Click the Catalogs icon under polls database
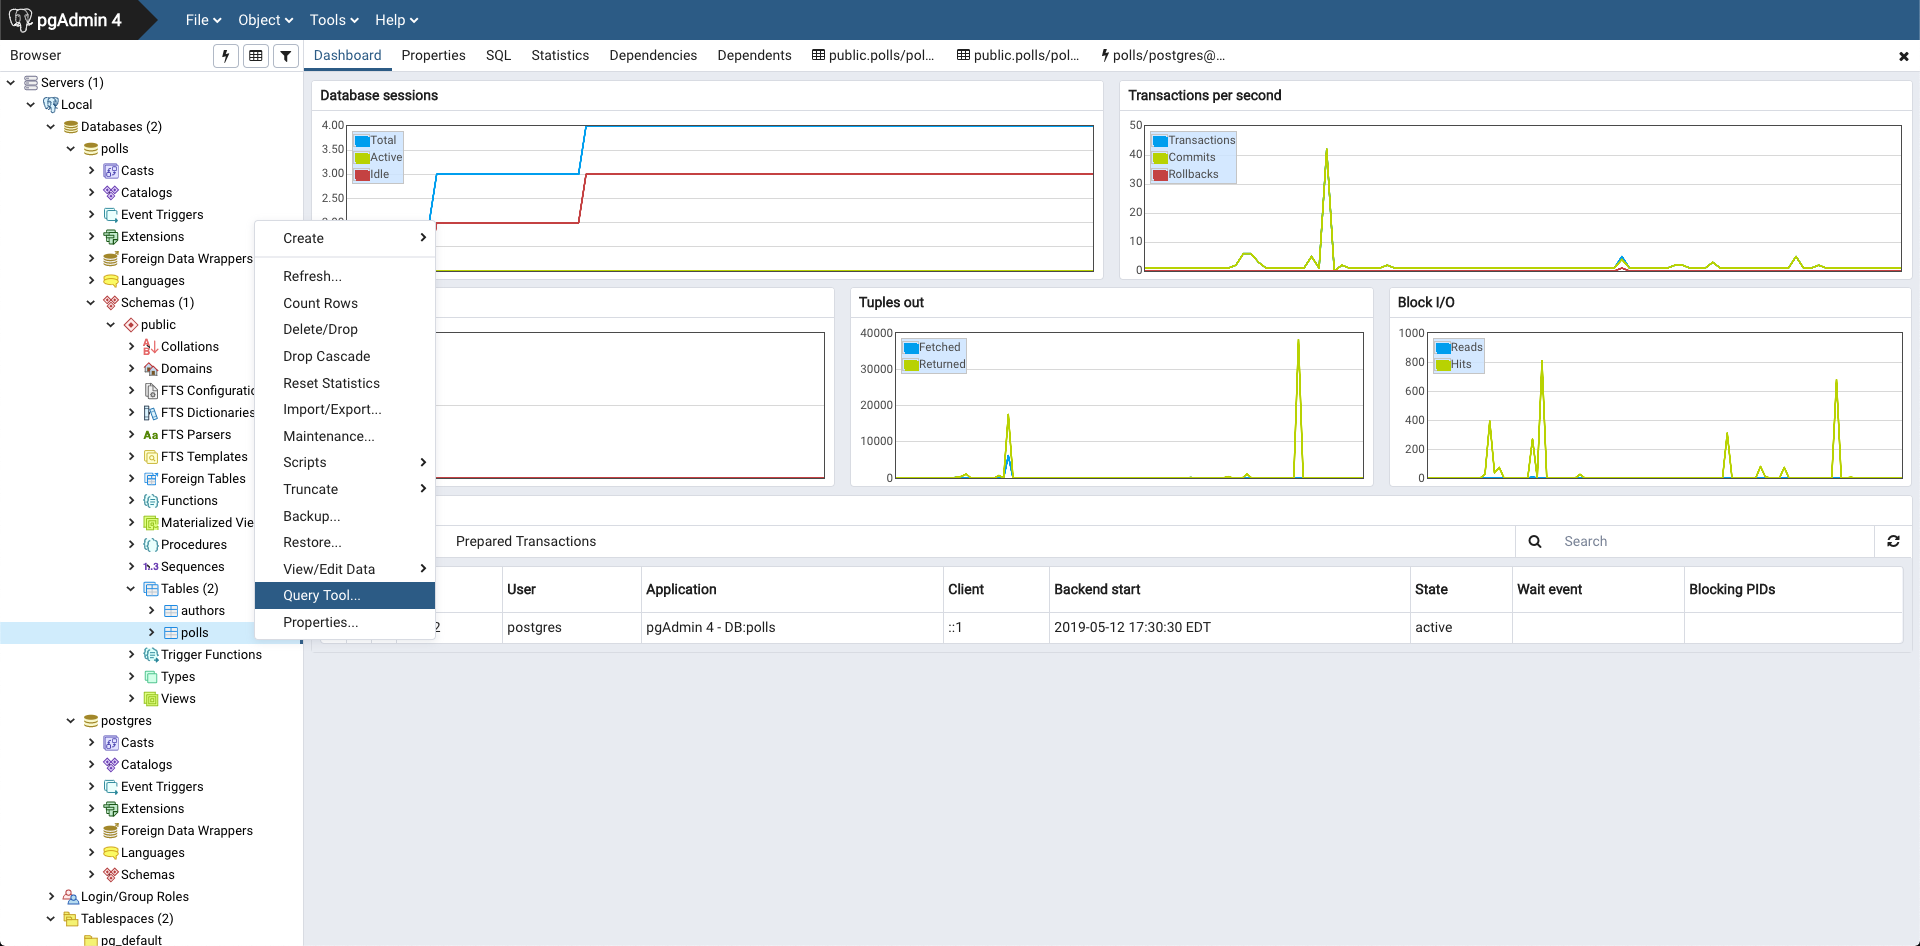1920x946 pixels. [x=111, y=193]
